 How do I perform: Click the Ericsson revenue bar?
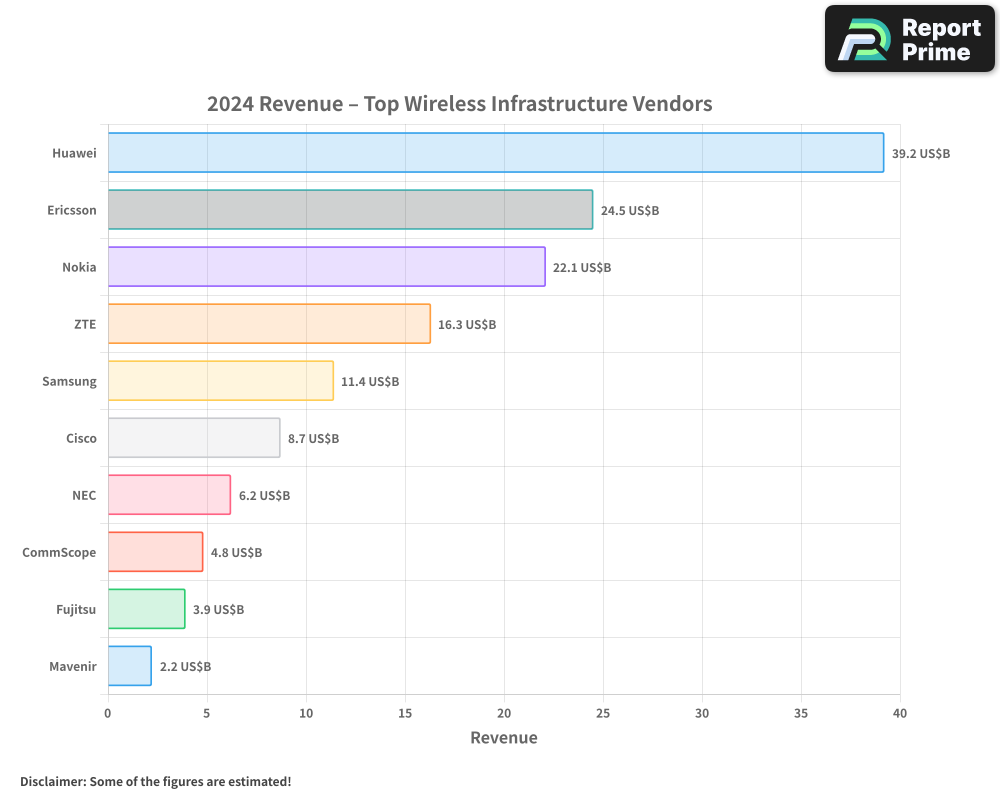(x=350, y=210)
